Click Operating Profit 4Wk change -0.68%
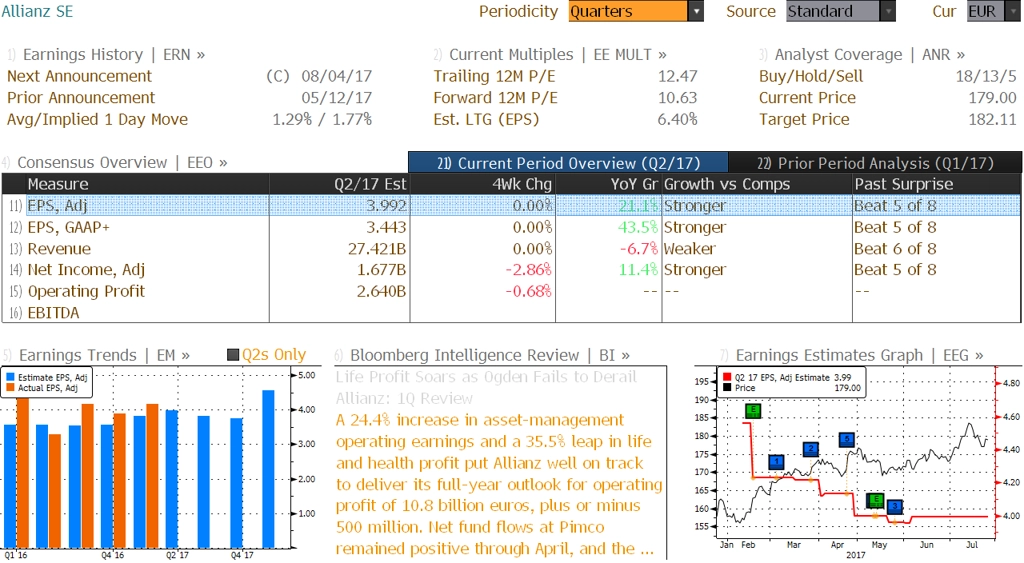Screen dimensions: 1024x563 (x=528, y=291)
